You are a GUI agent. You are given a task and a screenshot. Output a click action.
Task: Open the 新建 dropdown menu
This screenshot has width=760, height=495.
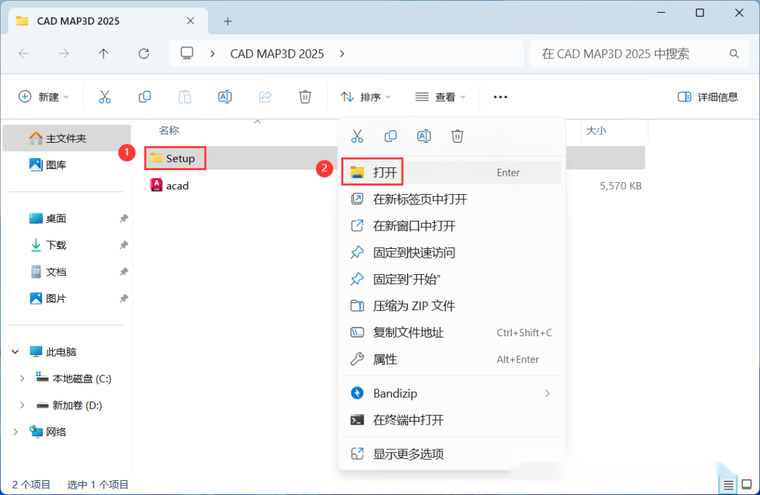point(45,97)
